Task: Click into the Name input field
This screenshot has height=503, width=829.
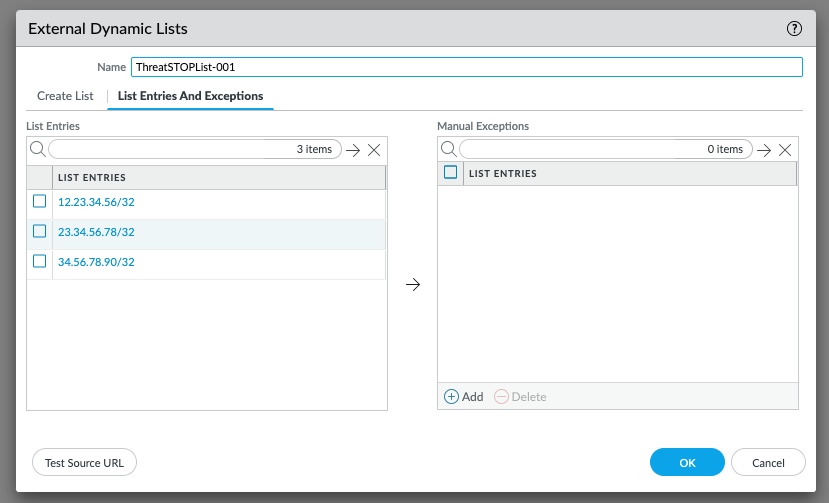Action: click(467, 67)
